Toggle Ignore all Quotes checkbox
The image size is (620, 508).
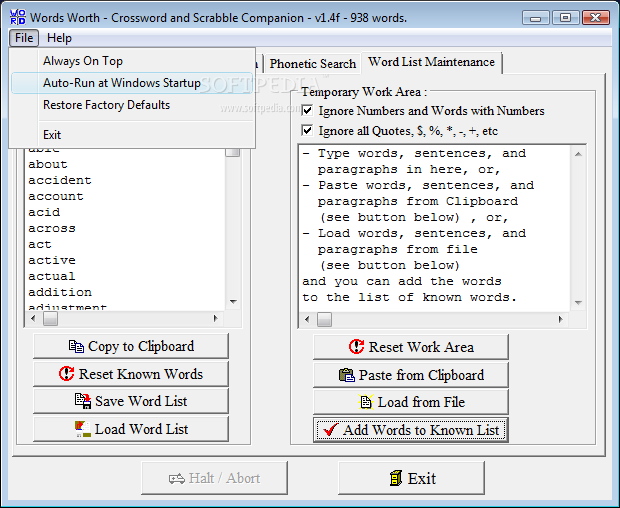pyautogui.click(x=307, y=130)
